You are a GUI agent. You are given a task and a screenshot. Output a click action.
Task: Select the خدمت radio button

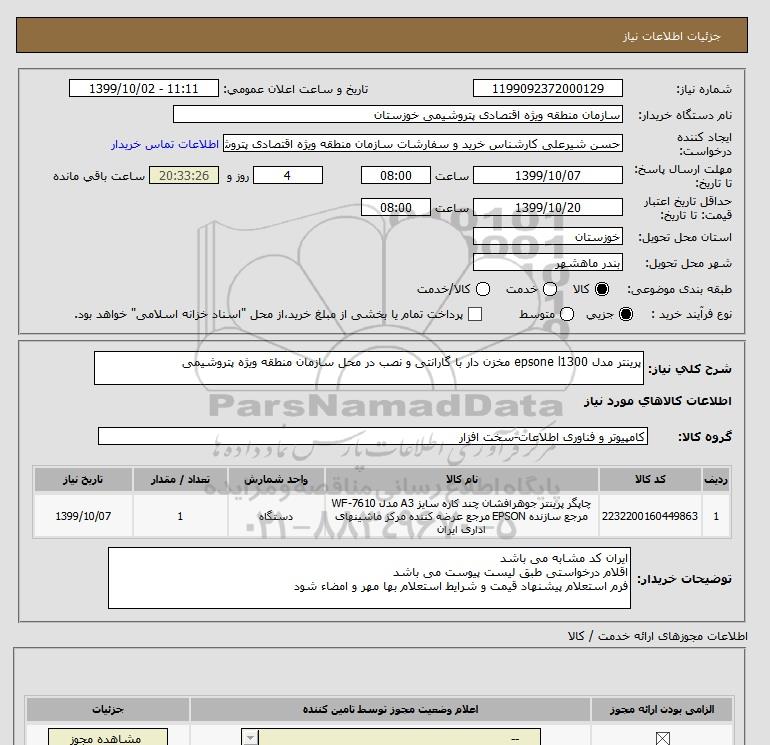click(550, 289)
